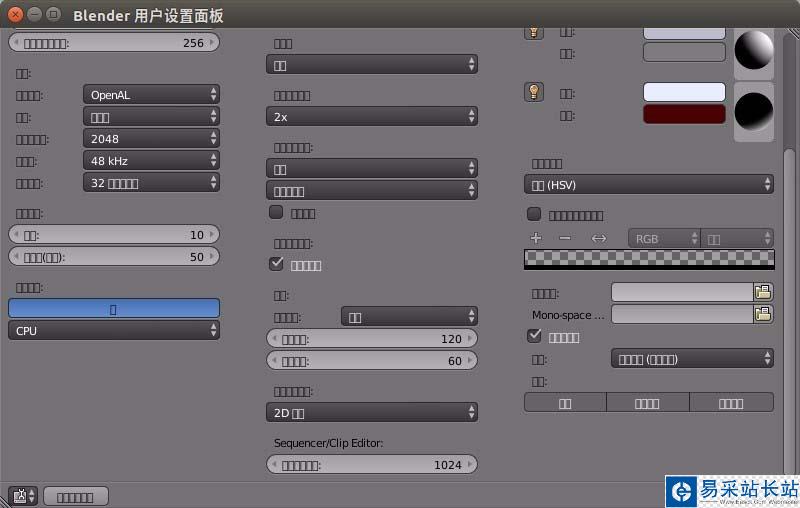This screenshot has width=800, height=508.
Task: Click the button at bottom beside editor icon
Action: [x=76, y=496]
